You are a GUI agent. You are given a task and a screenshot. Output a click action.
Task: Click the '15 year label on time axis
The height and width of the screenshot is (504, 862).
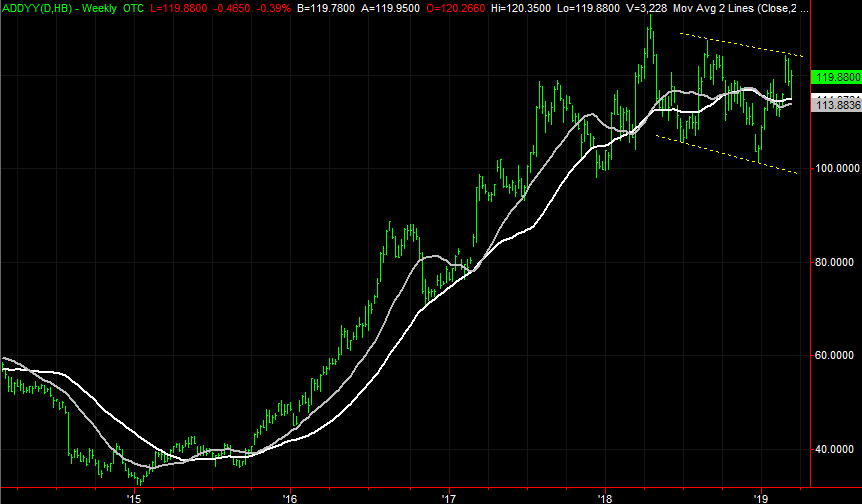[x=134, y=498]
